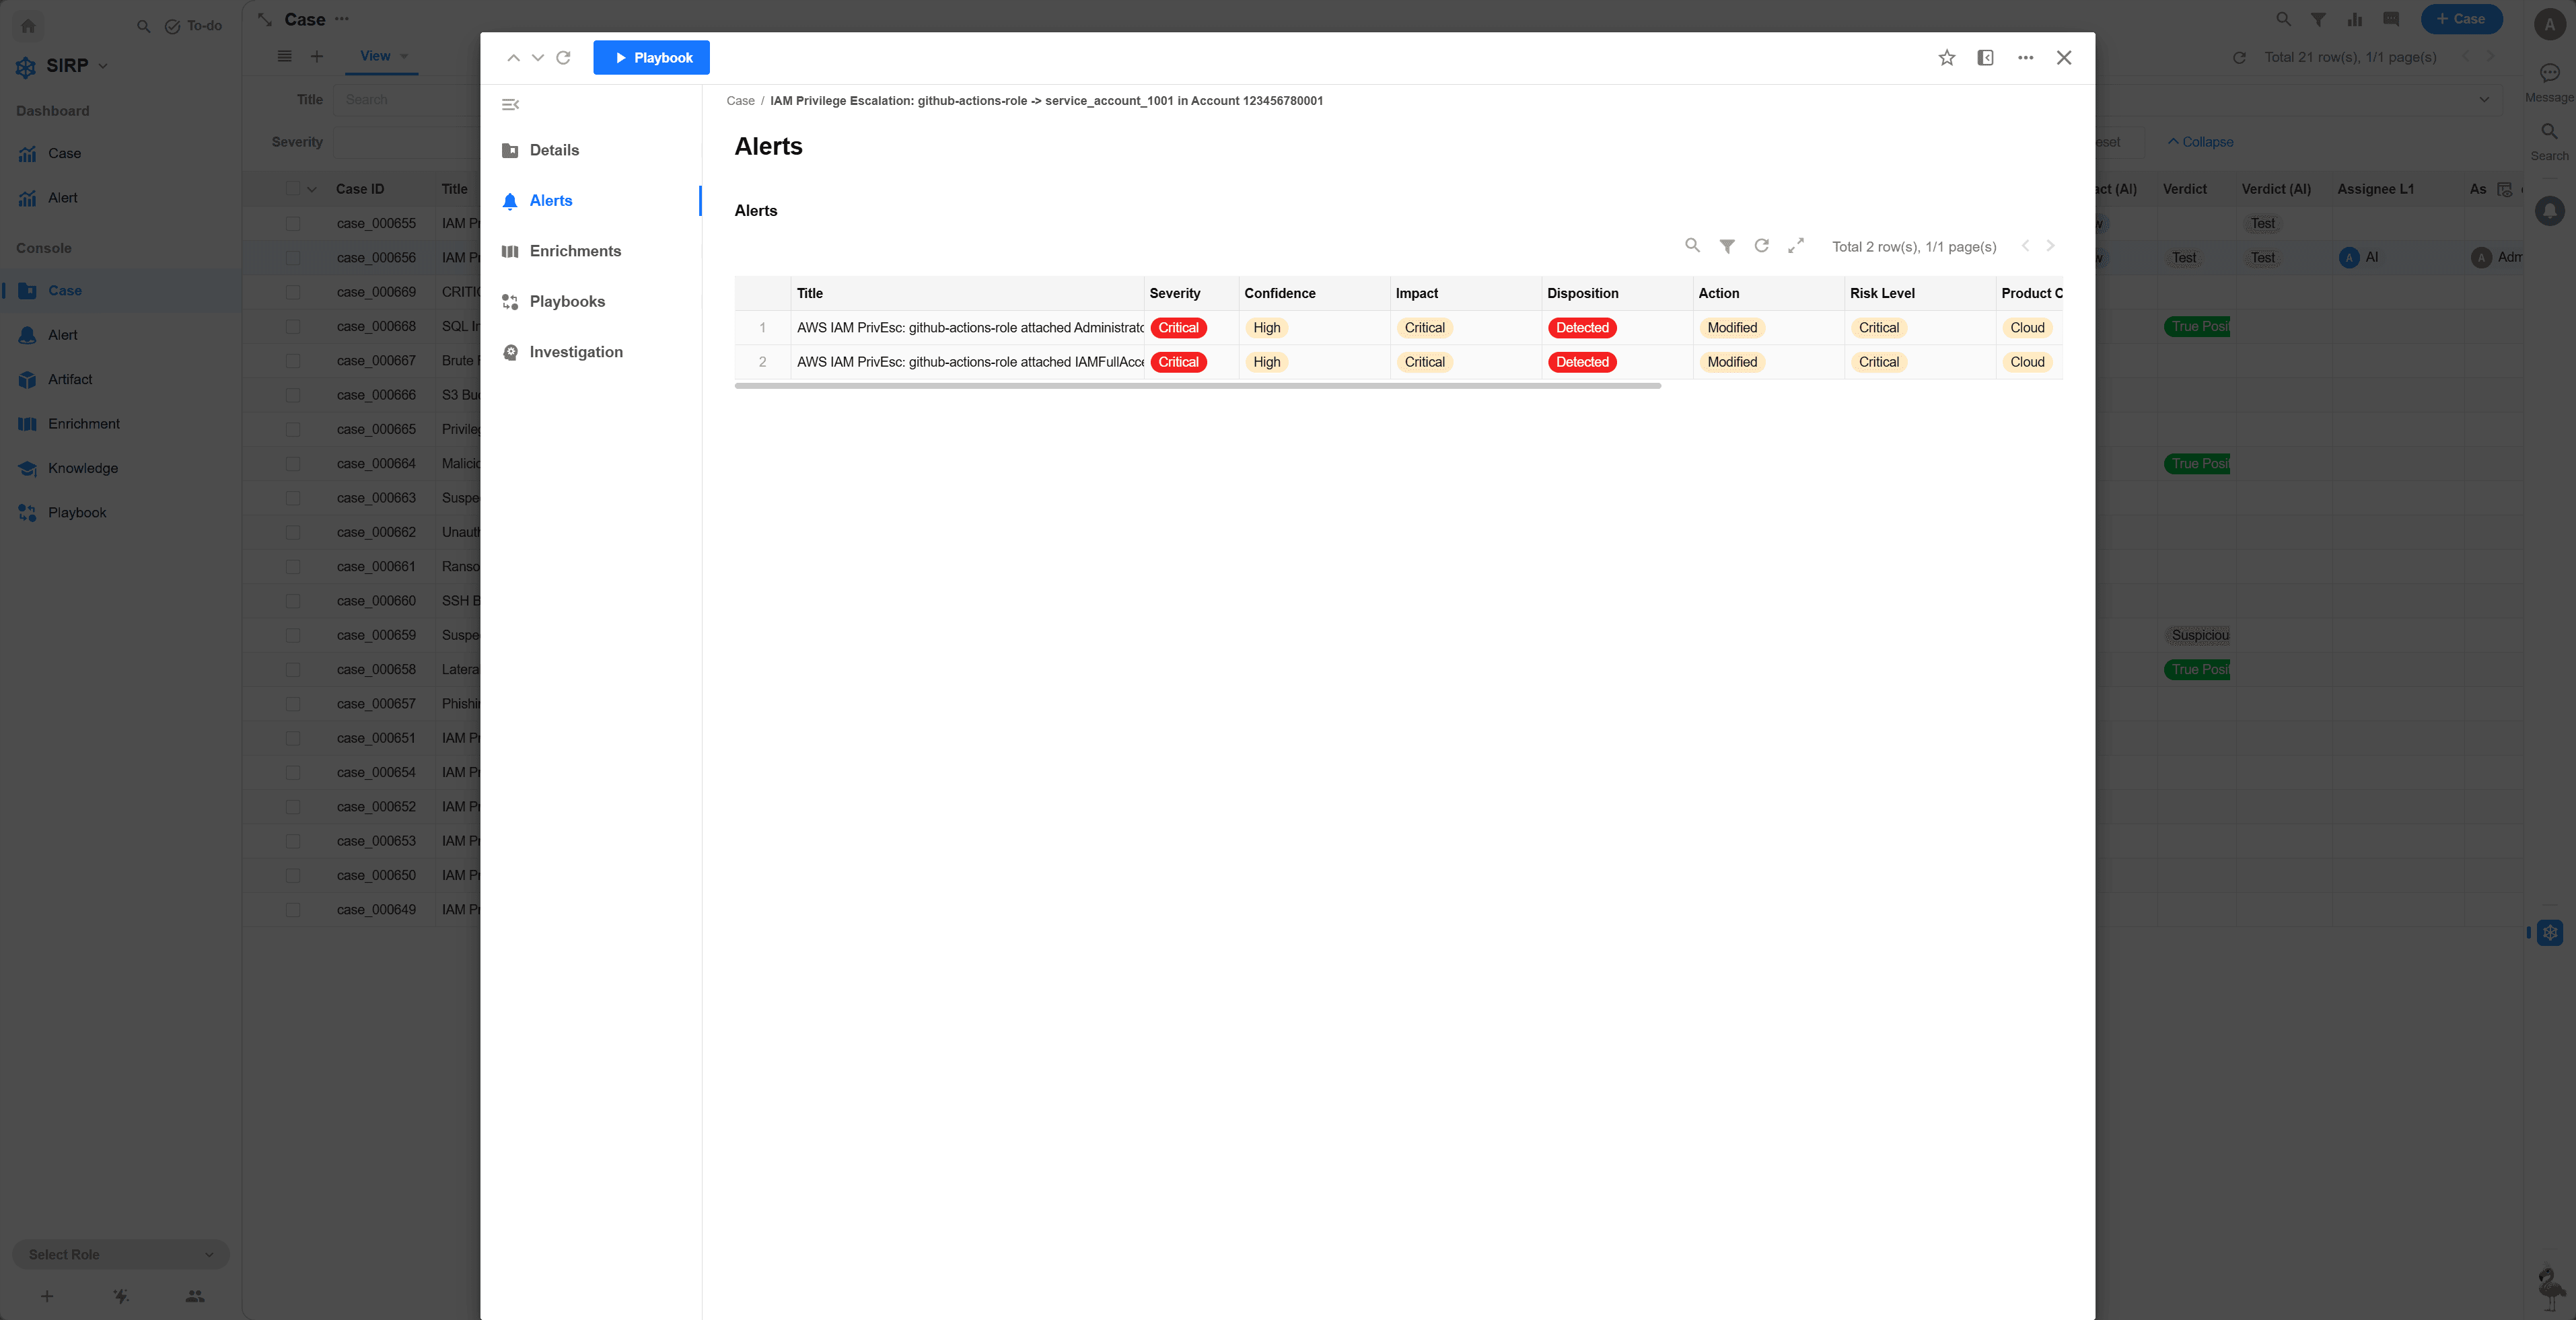Click plus icon at sidebar bottom

[x=47, y=1296]
